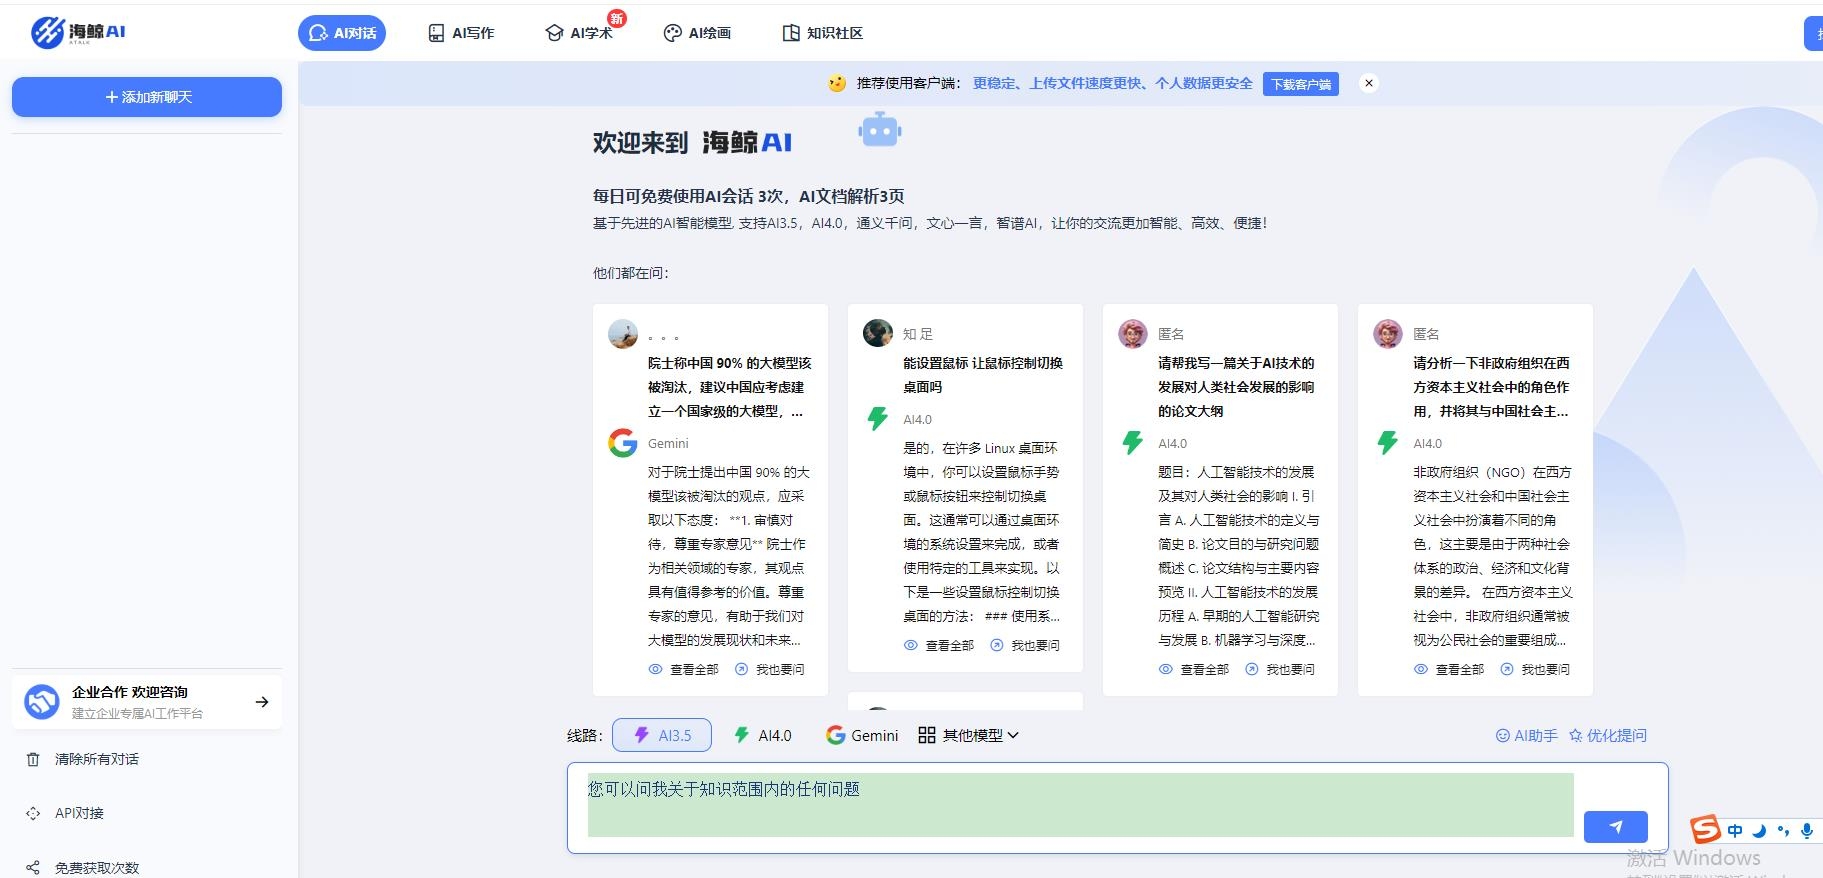Select the Gemini model route

(862, 735)
